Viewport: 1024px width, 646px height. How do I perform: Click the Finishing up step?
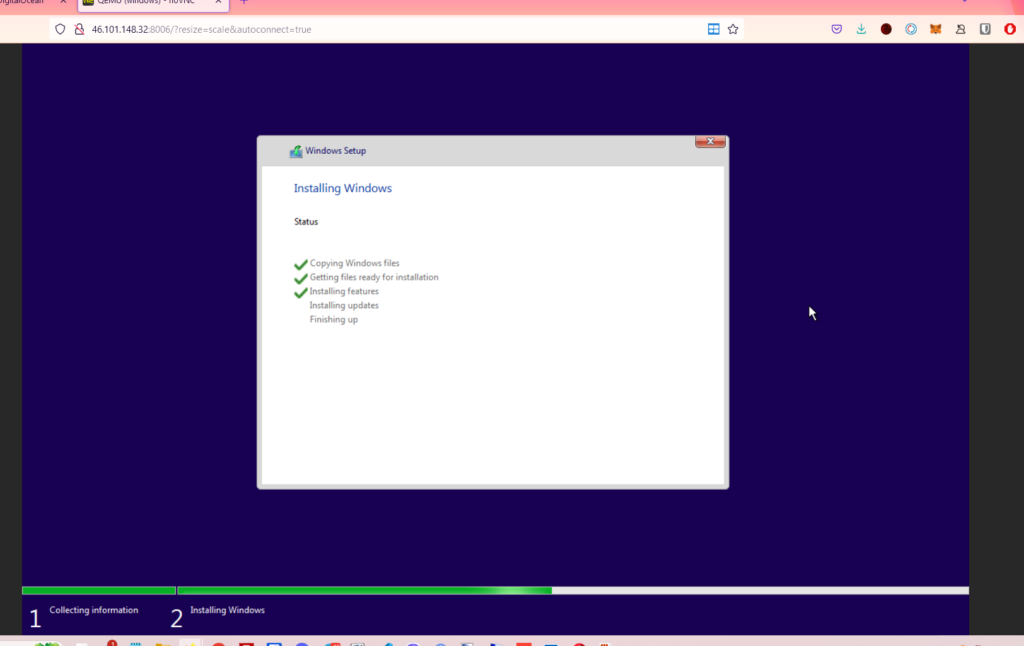[x=334, y=319]
